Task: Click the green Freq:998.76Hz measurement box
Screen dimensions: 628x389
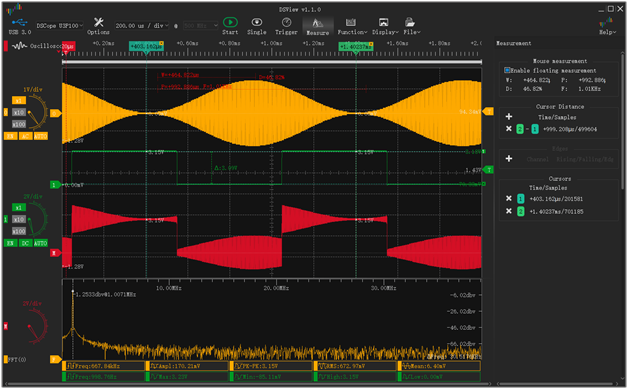Action: pyautogui.click(x=103, y=377)
